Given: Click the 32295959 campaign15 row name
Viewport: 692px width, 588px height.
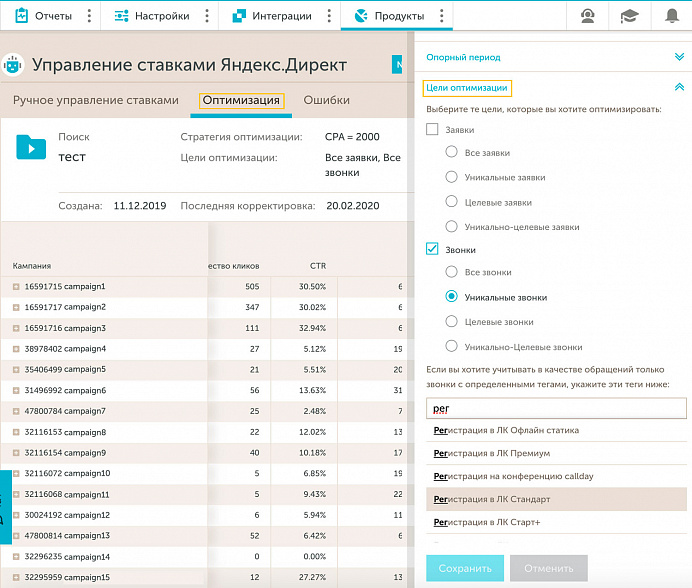Looking at the screenshot, I should [67, 577].
